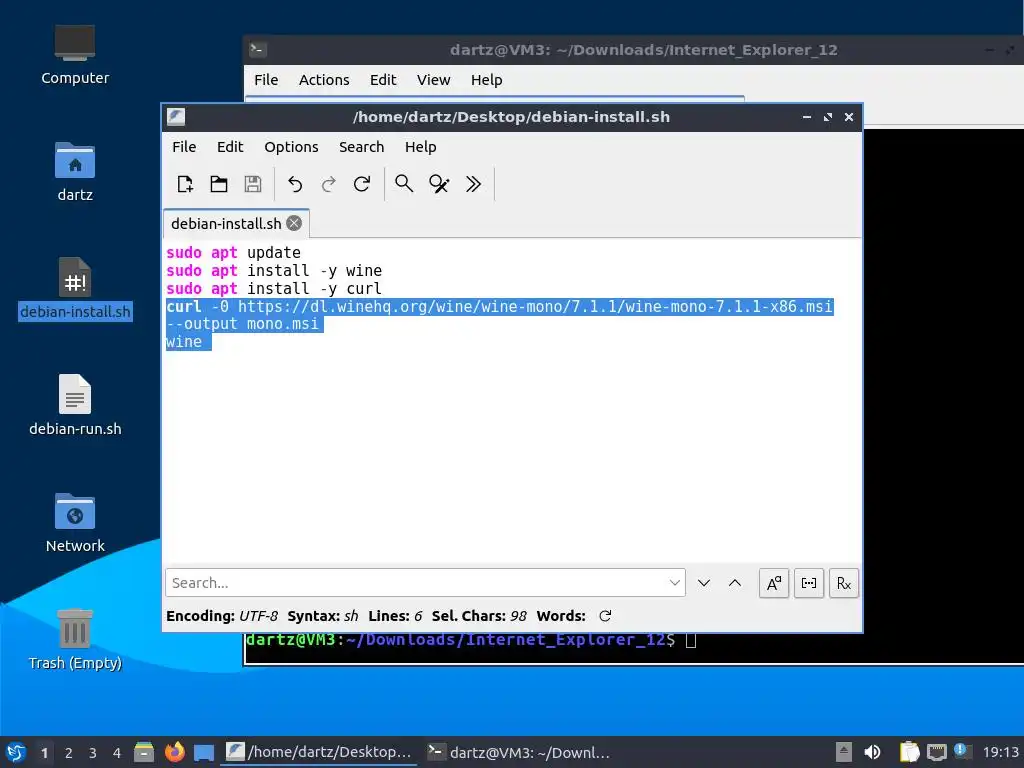This screenshot has height=768, width=1024.
Task: Select the Trash desktop icon
Action: point(74,639)
